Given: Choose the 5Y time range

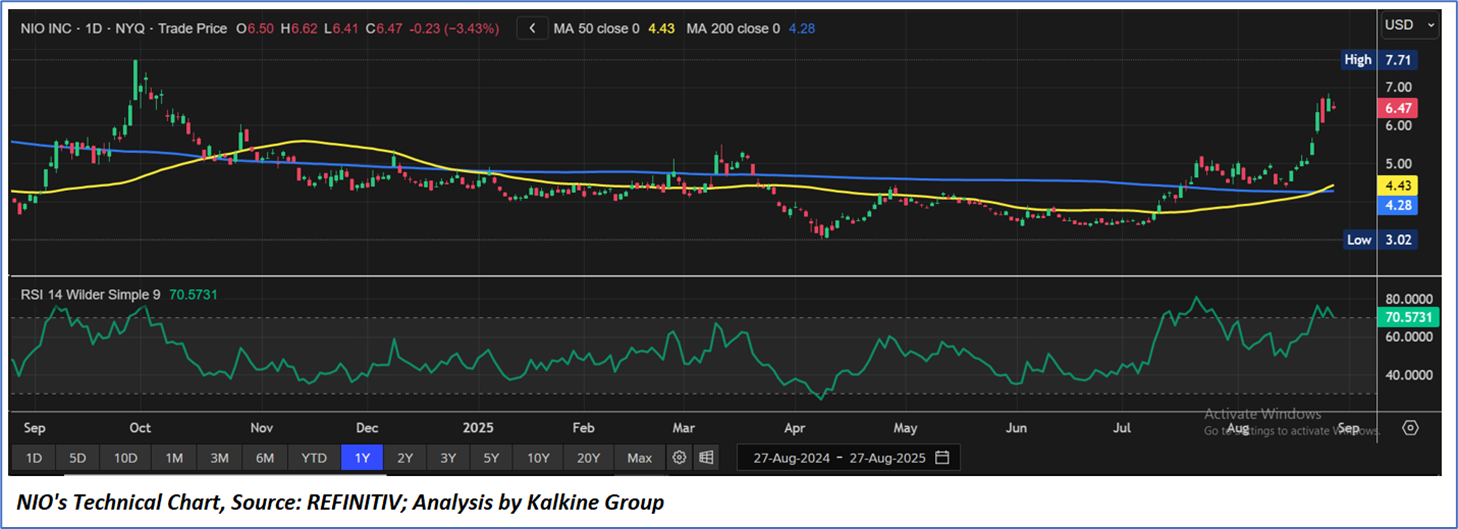Looking at the screenshot, I should [x=491, y=458].
